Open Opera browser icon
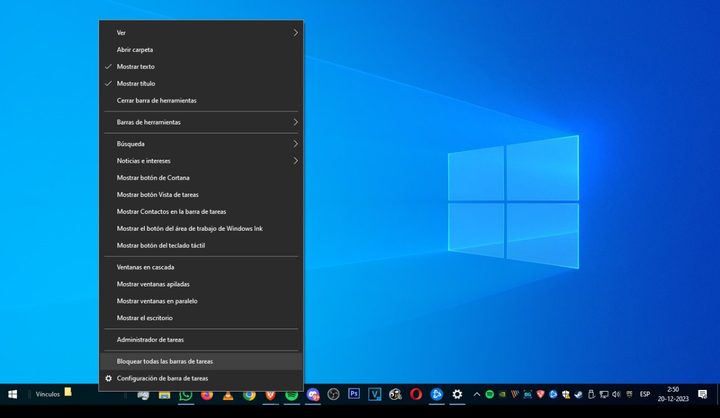 click(415, 395)
